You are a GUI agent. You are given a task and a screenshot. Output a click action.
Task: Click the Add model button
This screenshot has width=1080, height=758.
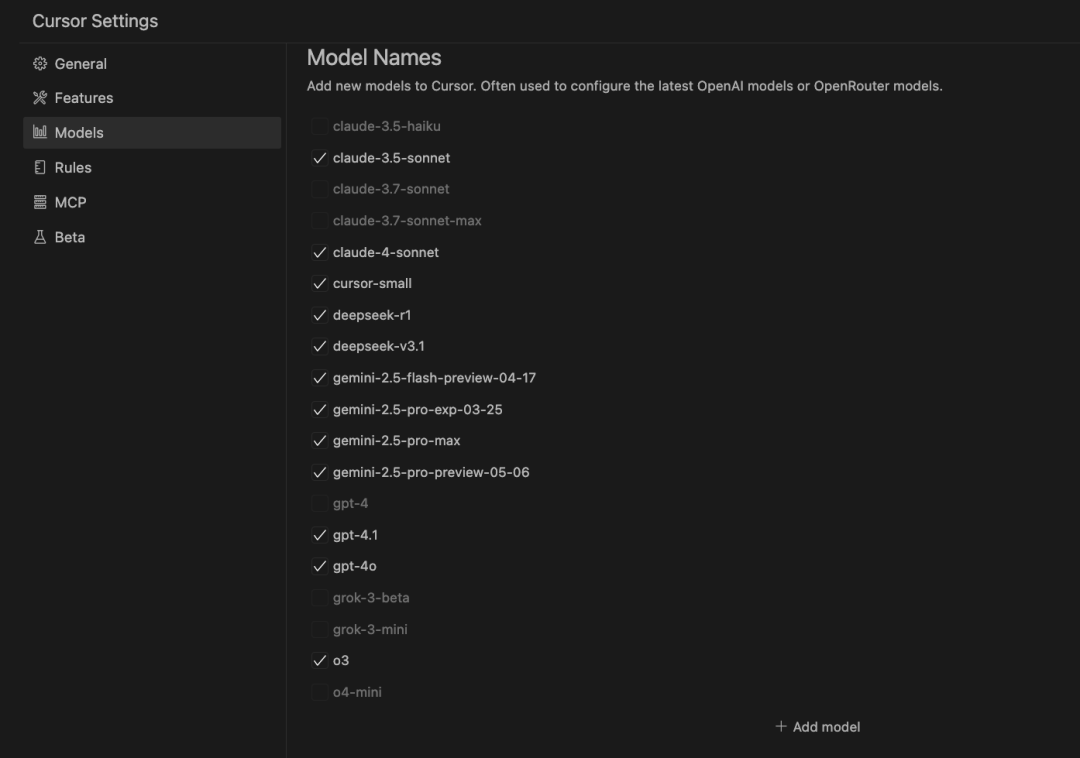[x=818, y=726]
